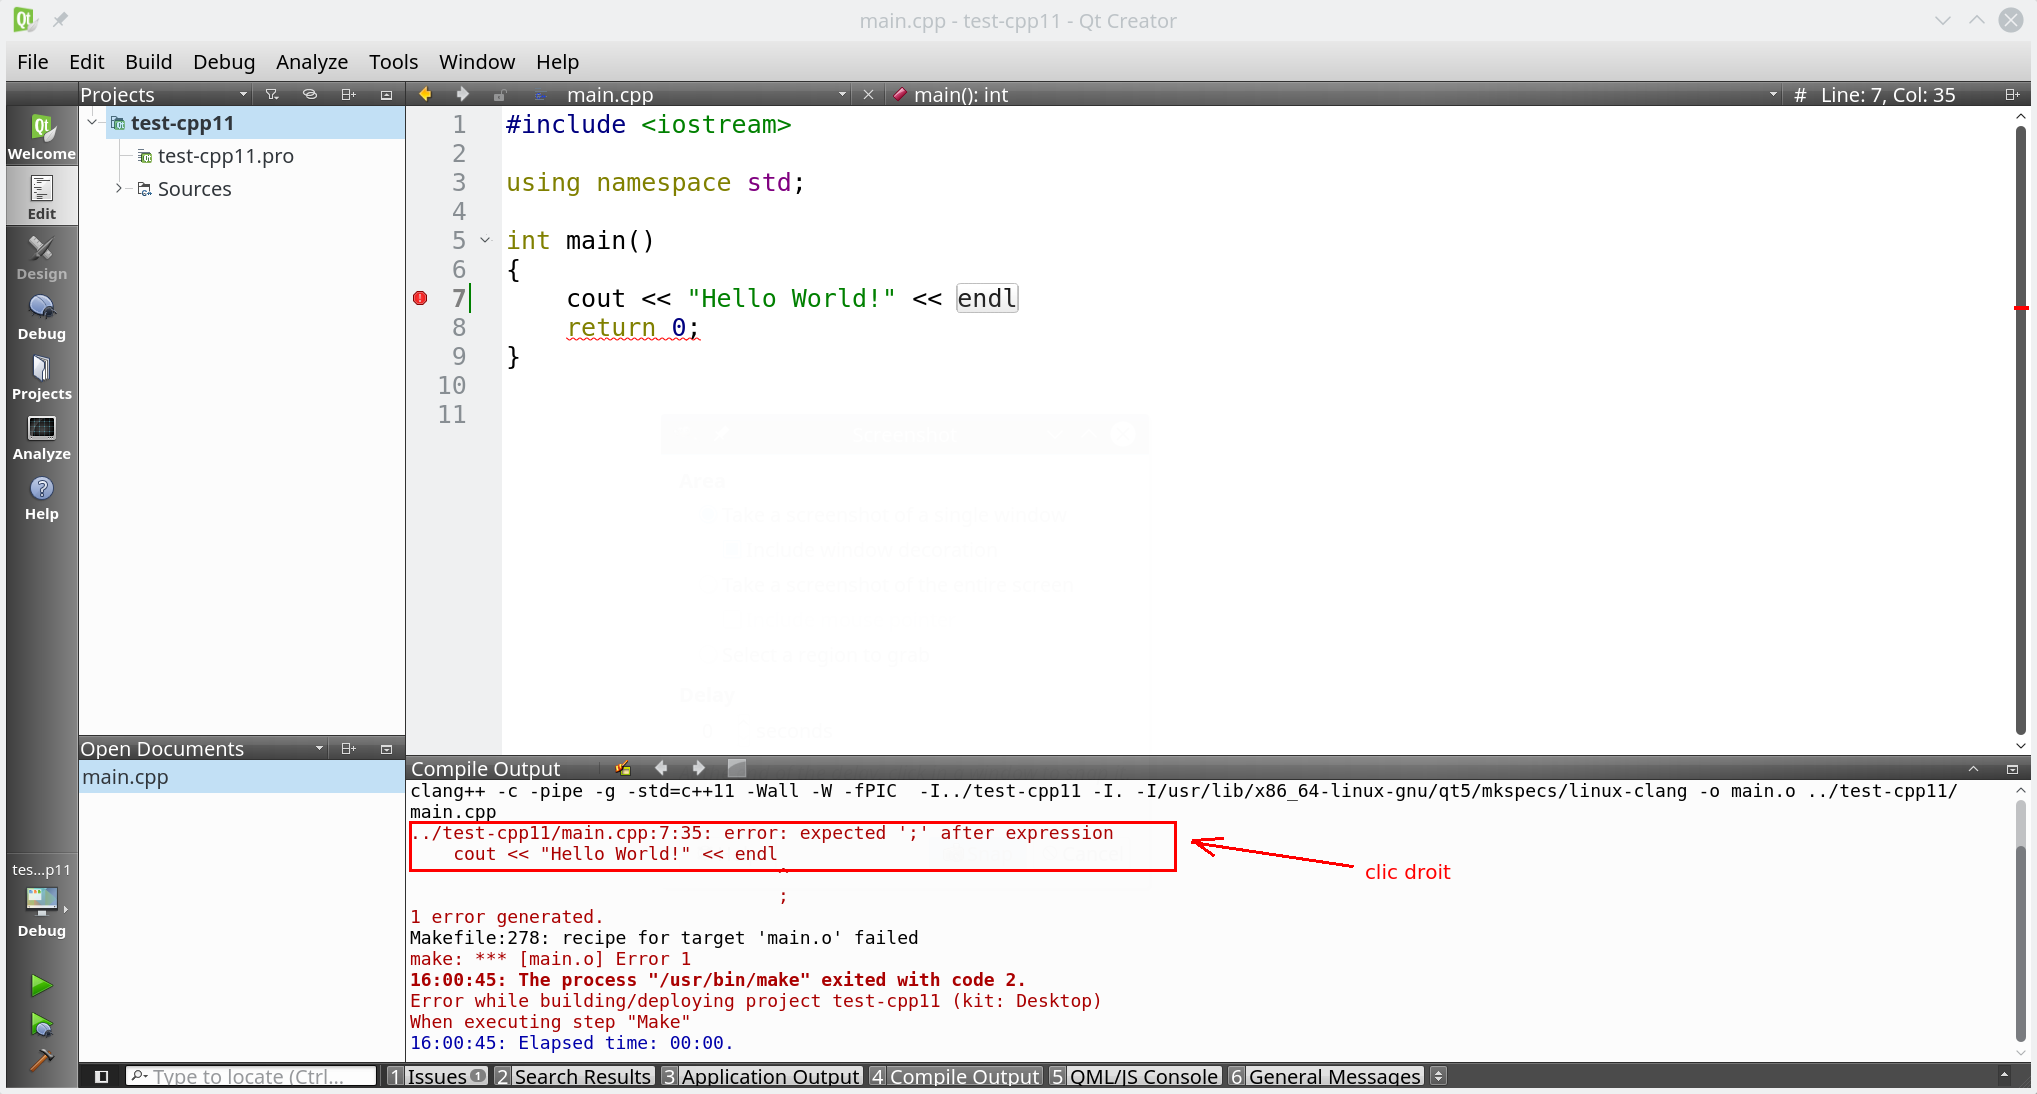The width and height of the screenshot is (2037, 1094).
Task: Toggle the breakpoint on line 7
Action: 420,298
